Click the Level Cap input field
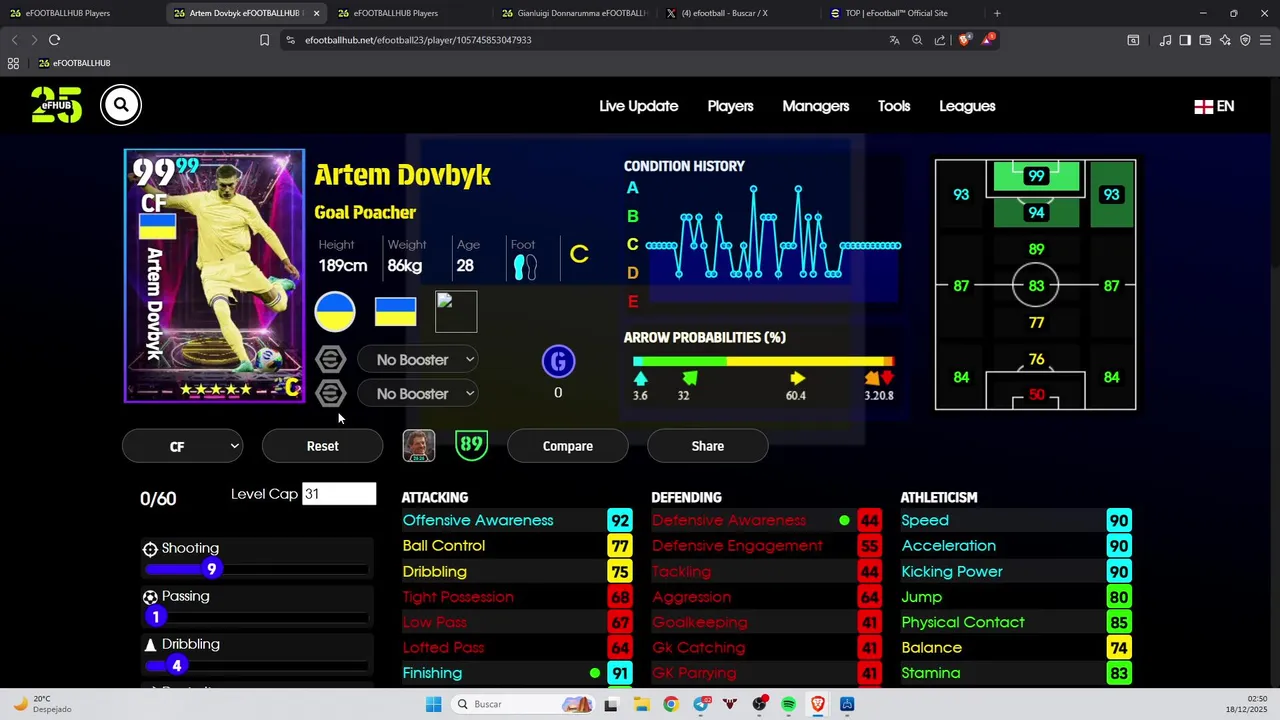The width and height of the screenshot is (1280, 720). pos(339,494)
